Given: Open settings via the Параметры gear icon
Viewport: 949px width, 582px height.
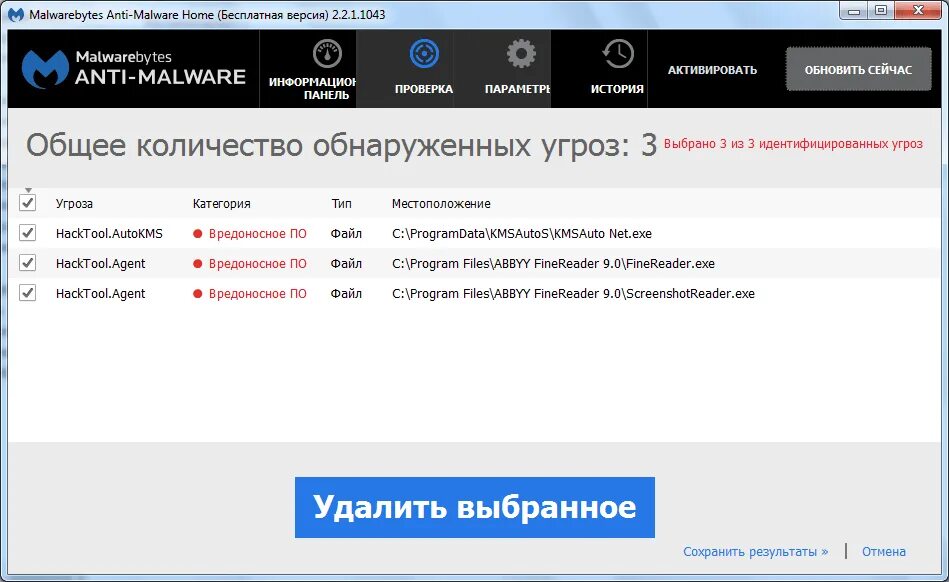Looking at the screenshot, I should coord(519,53).
